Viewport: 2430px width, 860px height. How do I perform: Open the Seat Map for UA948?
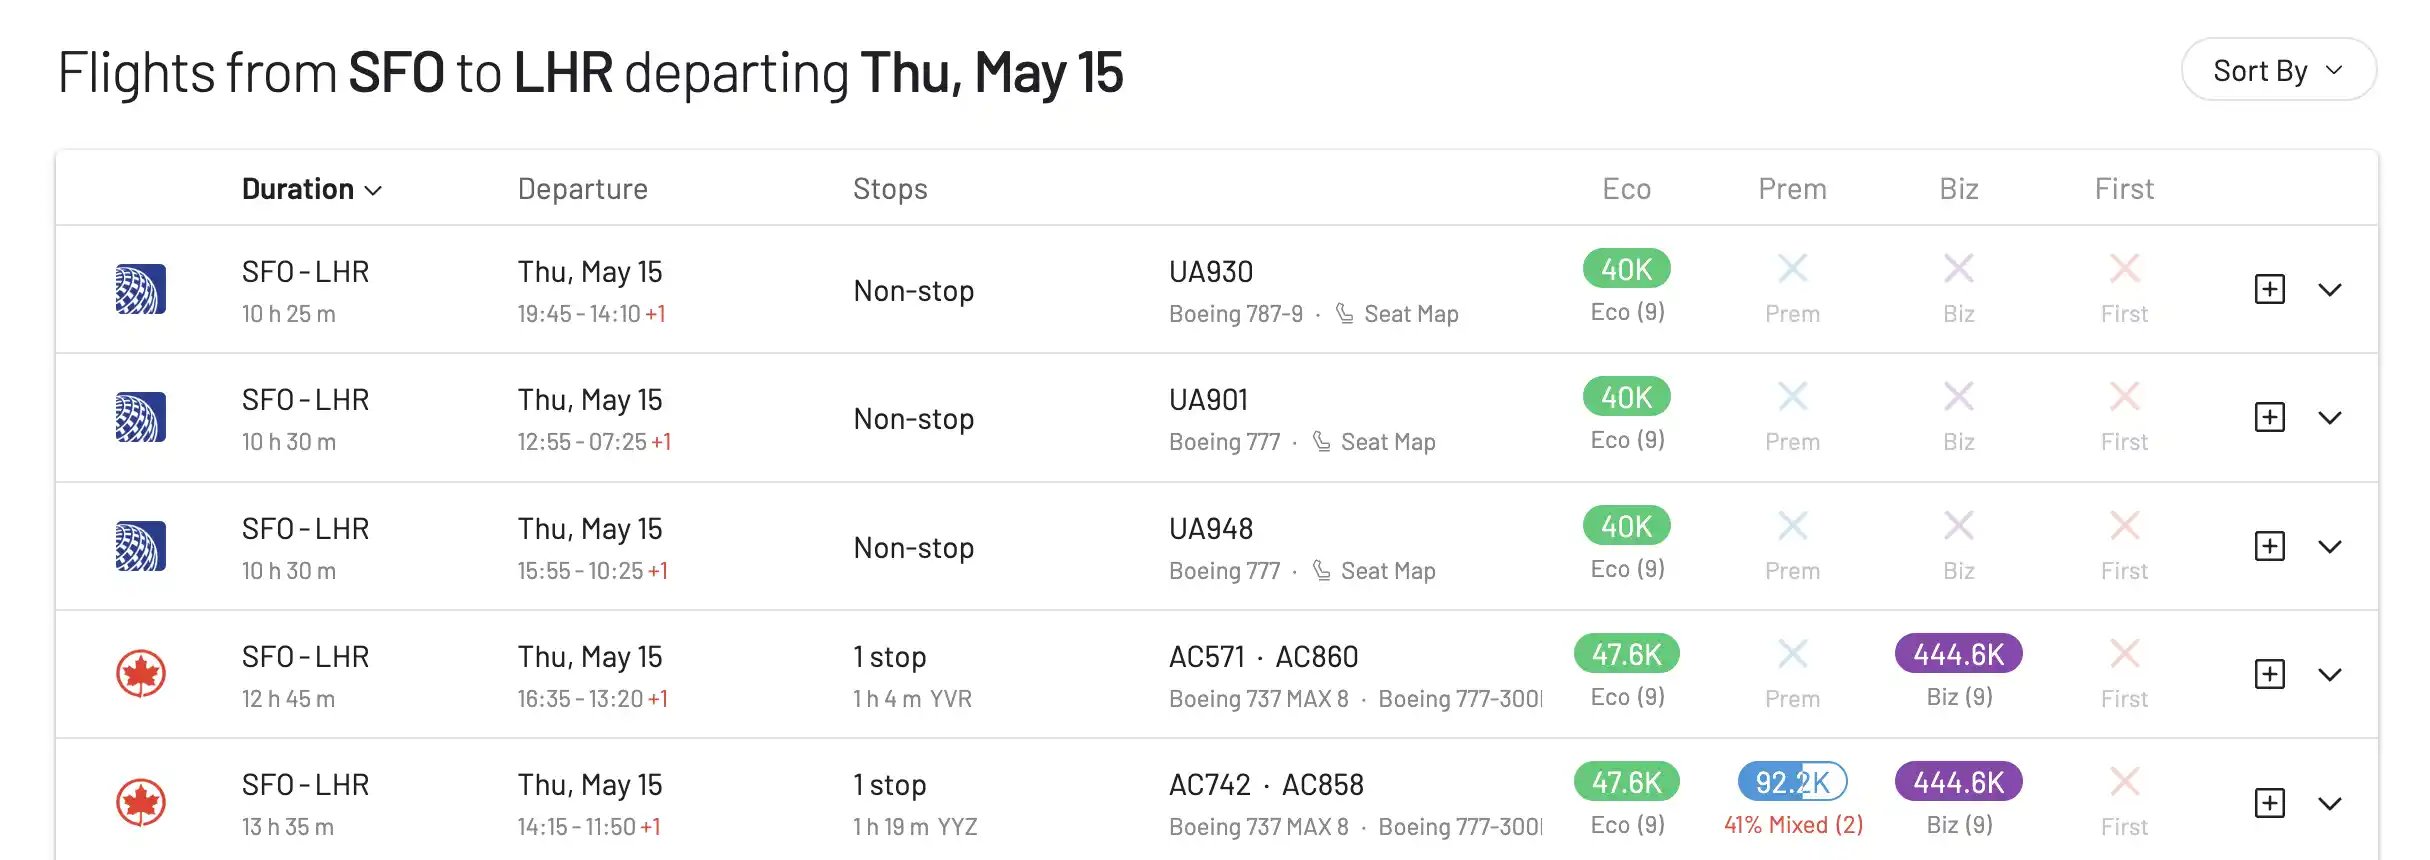(1388, 571)
